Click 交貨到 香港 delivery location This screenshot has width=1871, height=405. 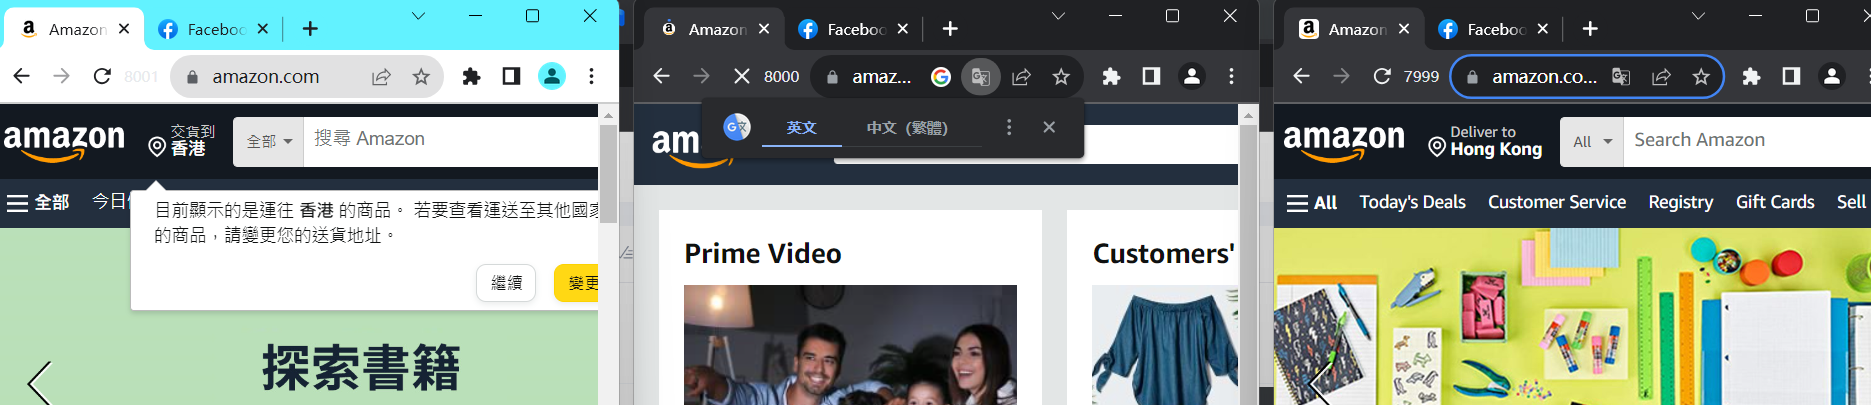[x=182, y=141]
